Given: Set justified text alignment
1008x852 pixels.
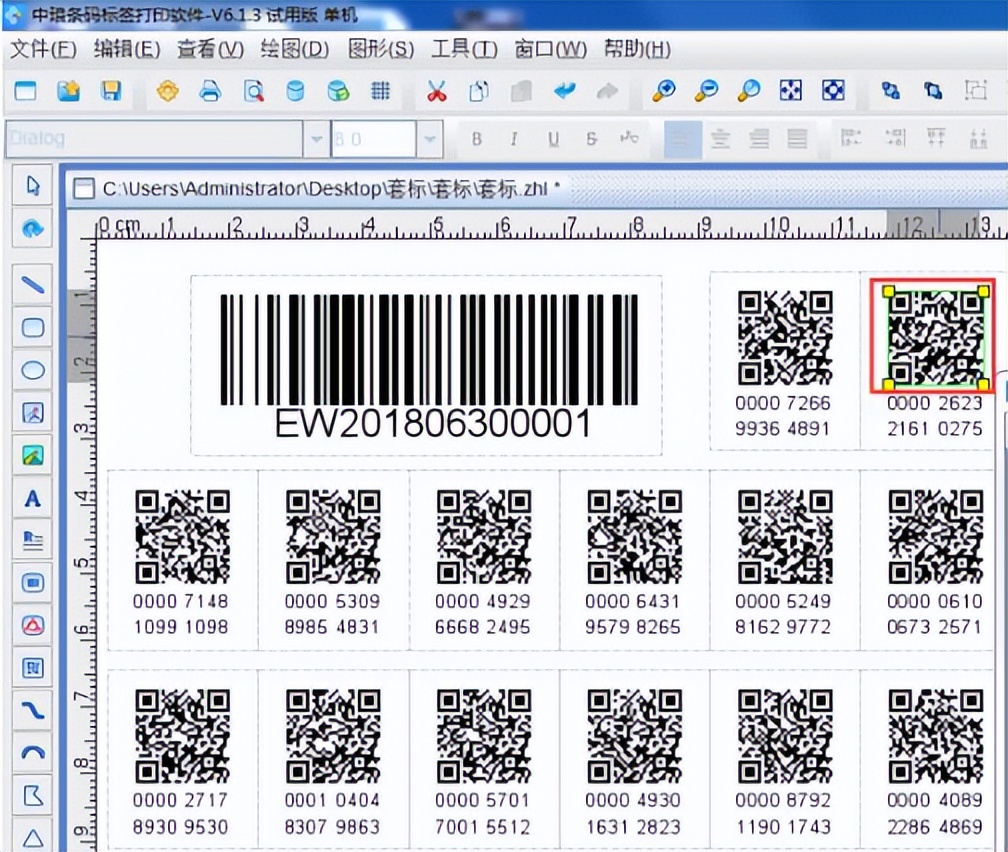Looking at the screenshot, I should (x=797, y=138).
